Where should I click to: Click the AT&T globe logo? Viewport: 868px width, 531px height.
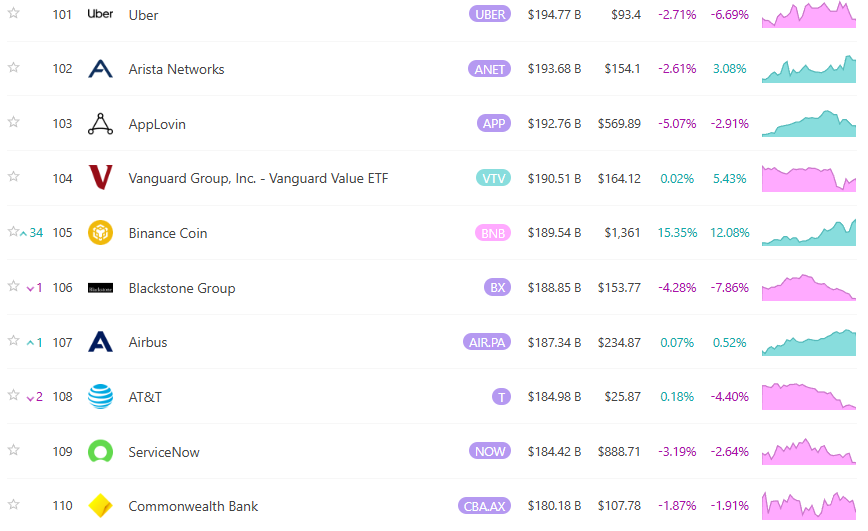tap(100, 397)
